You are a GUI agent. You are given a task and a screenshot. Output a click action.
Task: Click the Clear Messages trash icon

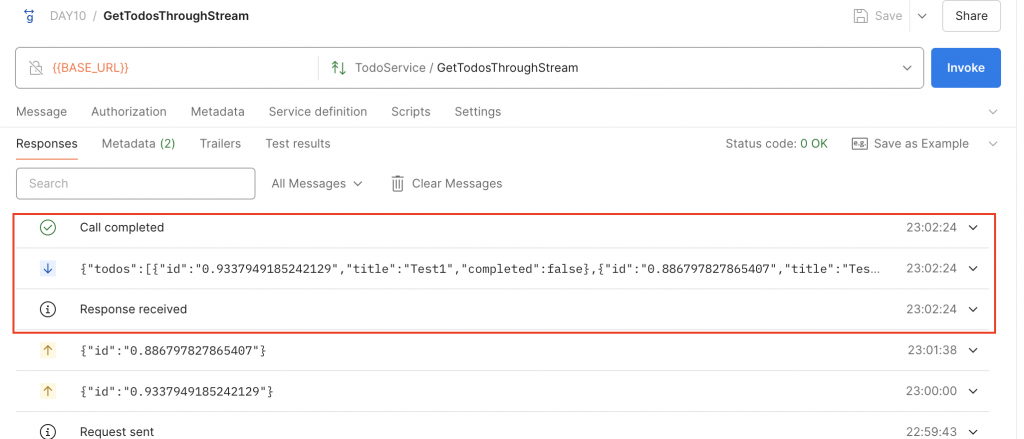[397, 184]
